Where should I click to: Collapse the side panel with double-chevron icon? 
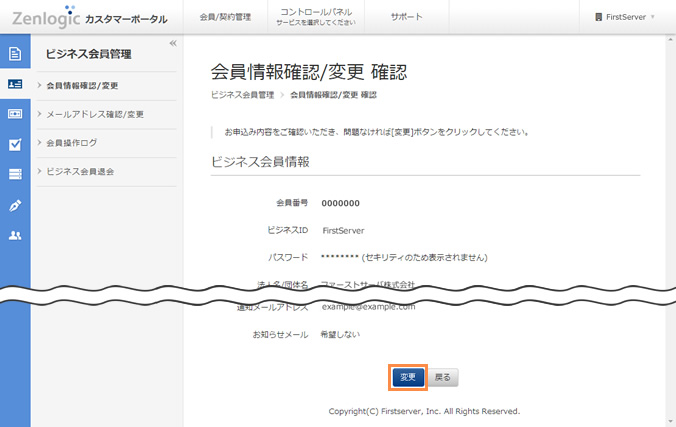point(173,43)
